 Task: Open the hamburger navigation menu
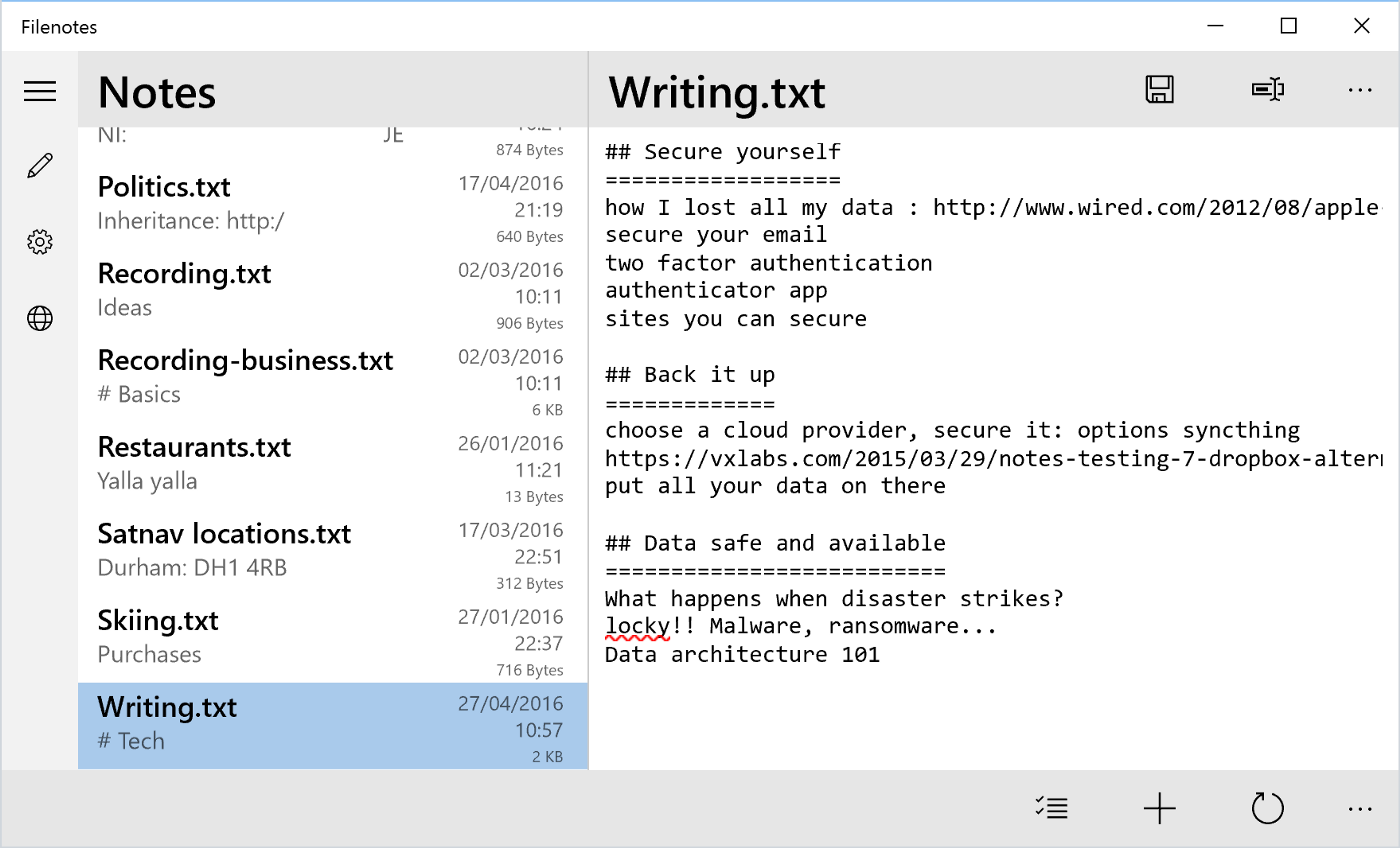(x=40, y=91)
